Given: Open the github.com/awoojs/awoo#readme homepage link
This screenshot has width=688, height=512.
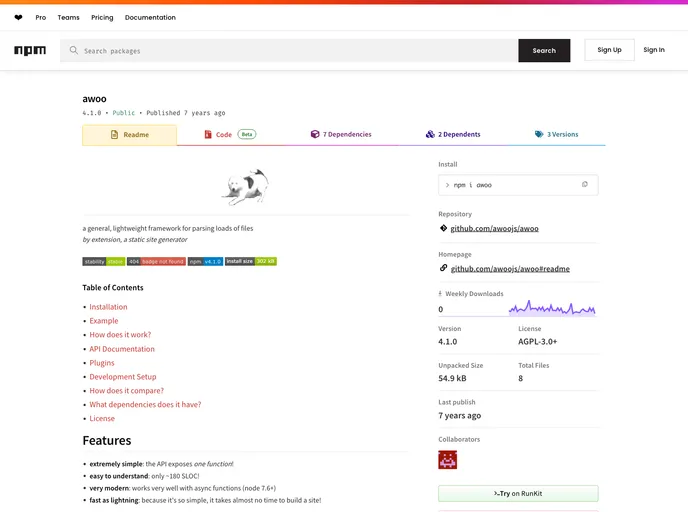Looking at the screenshot, I should [x=510, y=269].
